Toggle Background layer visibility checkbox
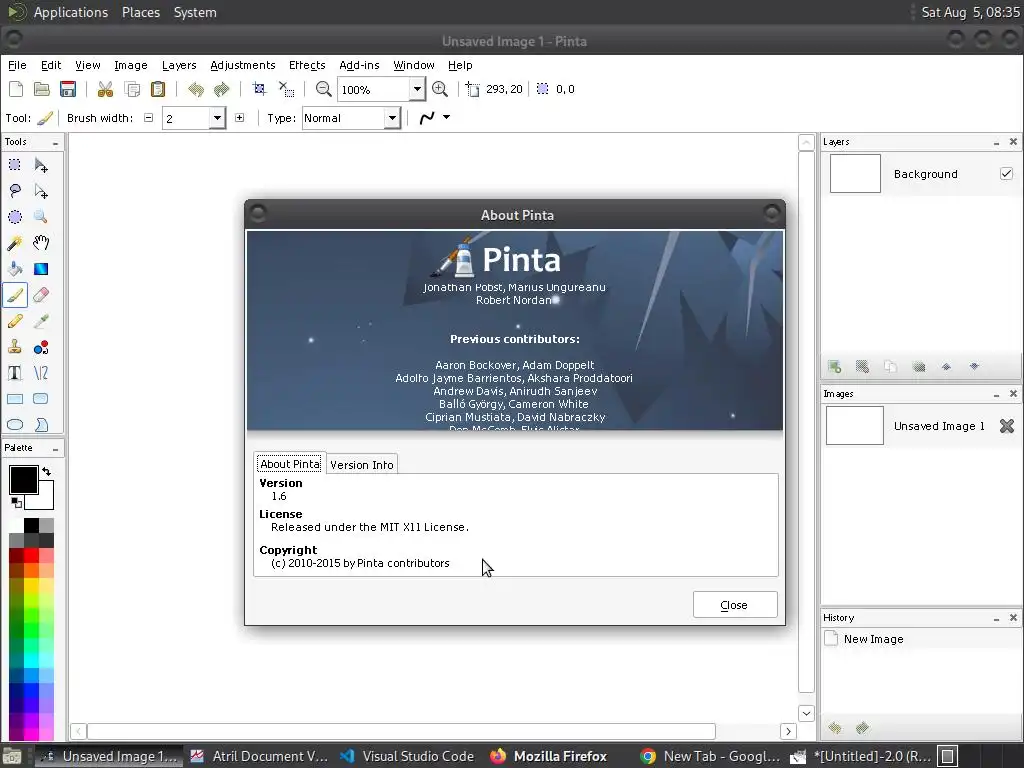Screen dimensions: 1024x768 1006,174
